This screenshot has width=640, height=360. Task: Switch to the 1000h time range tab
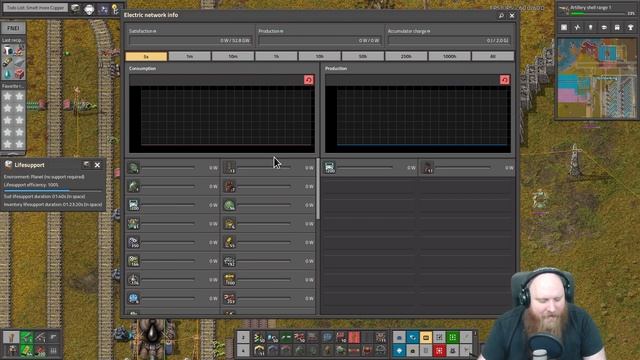pos(449,56)
